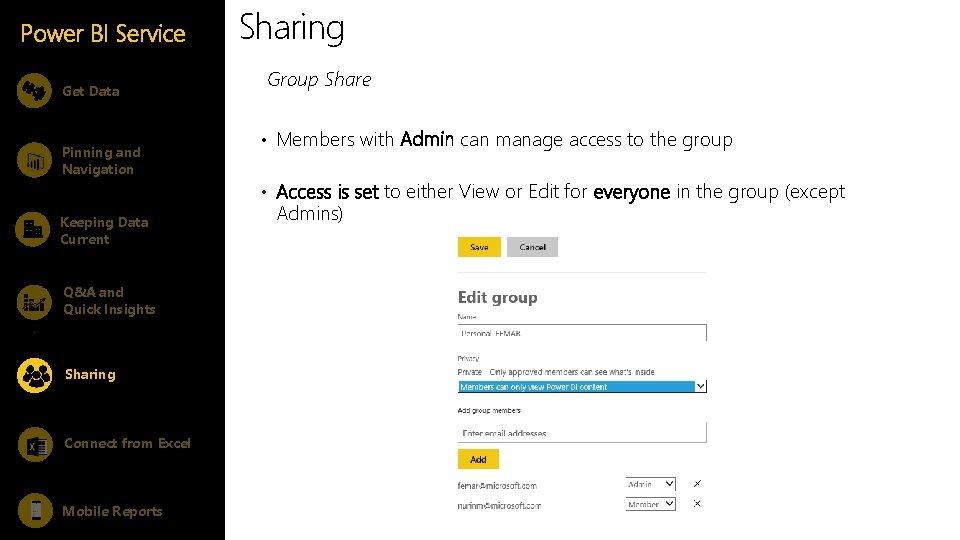Click the Private privacy description text
This screenshot has height=540, width=960.
pyautogui.click(x=556, y=372)
